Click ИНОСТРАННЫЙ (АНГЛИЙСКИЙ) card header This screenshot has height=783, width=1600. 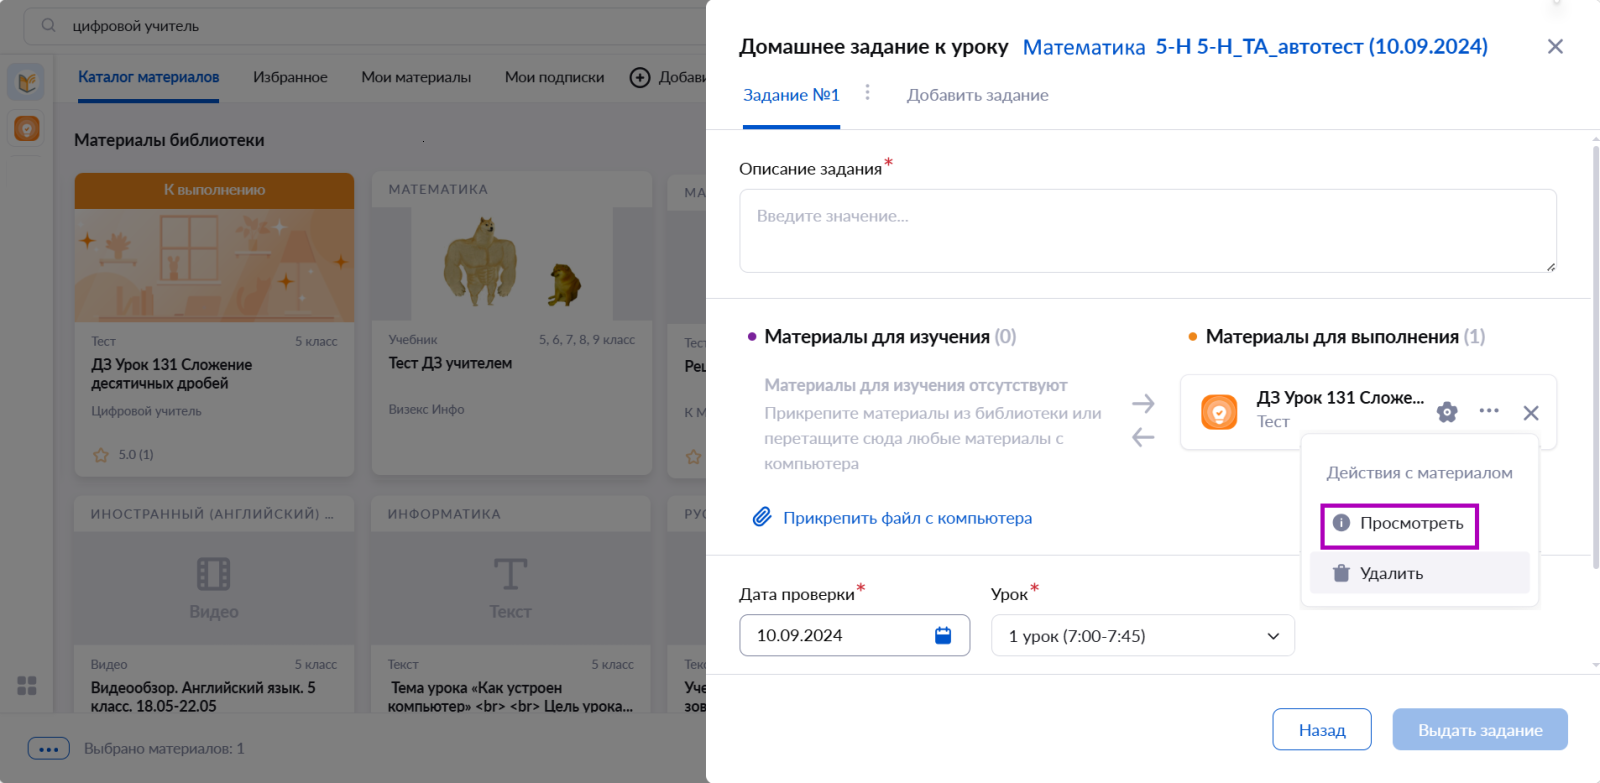[212, 514]
